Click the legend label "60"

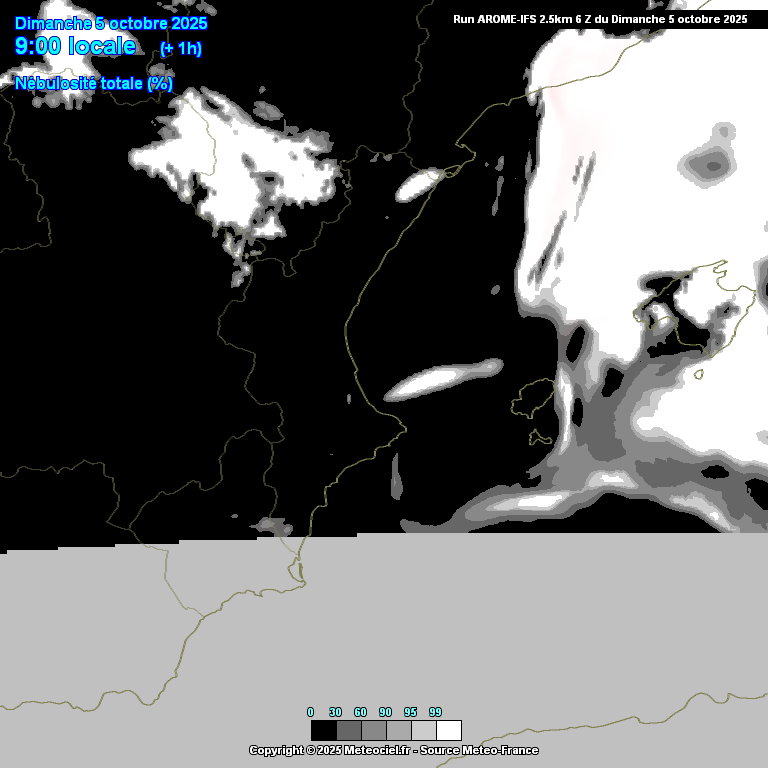click(x=360, y=712)
